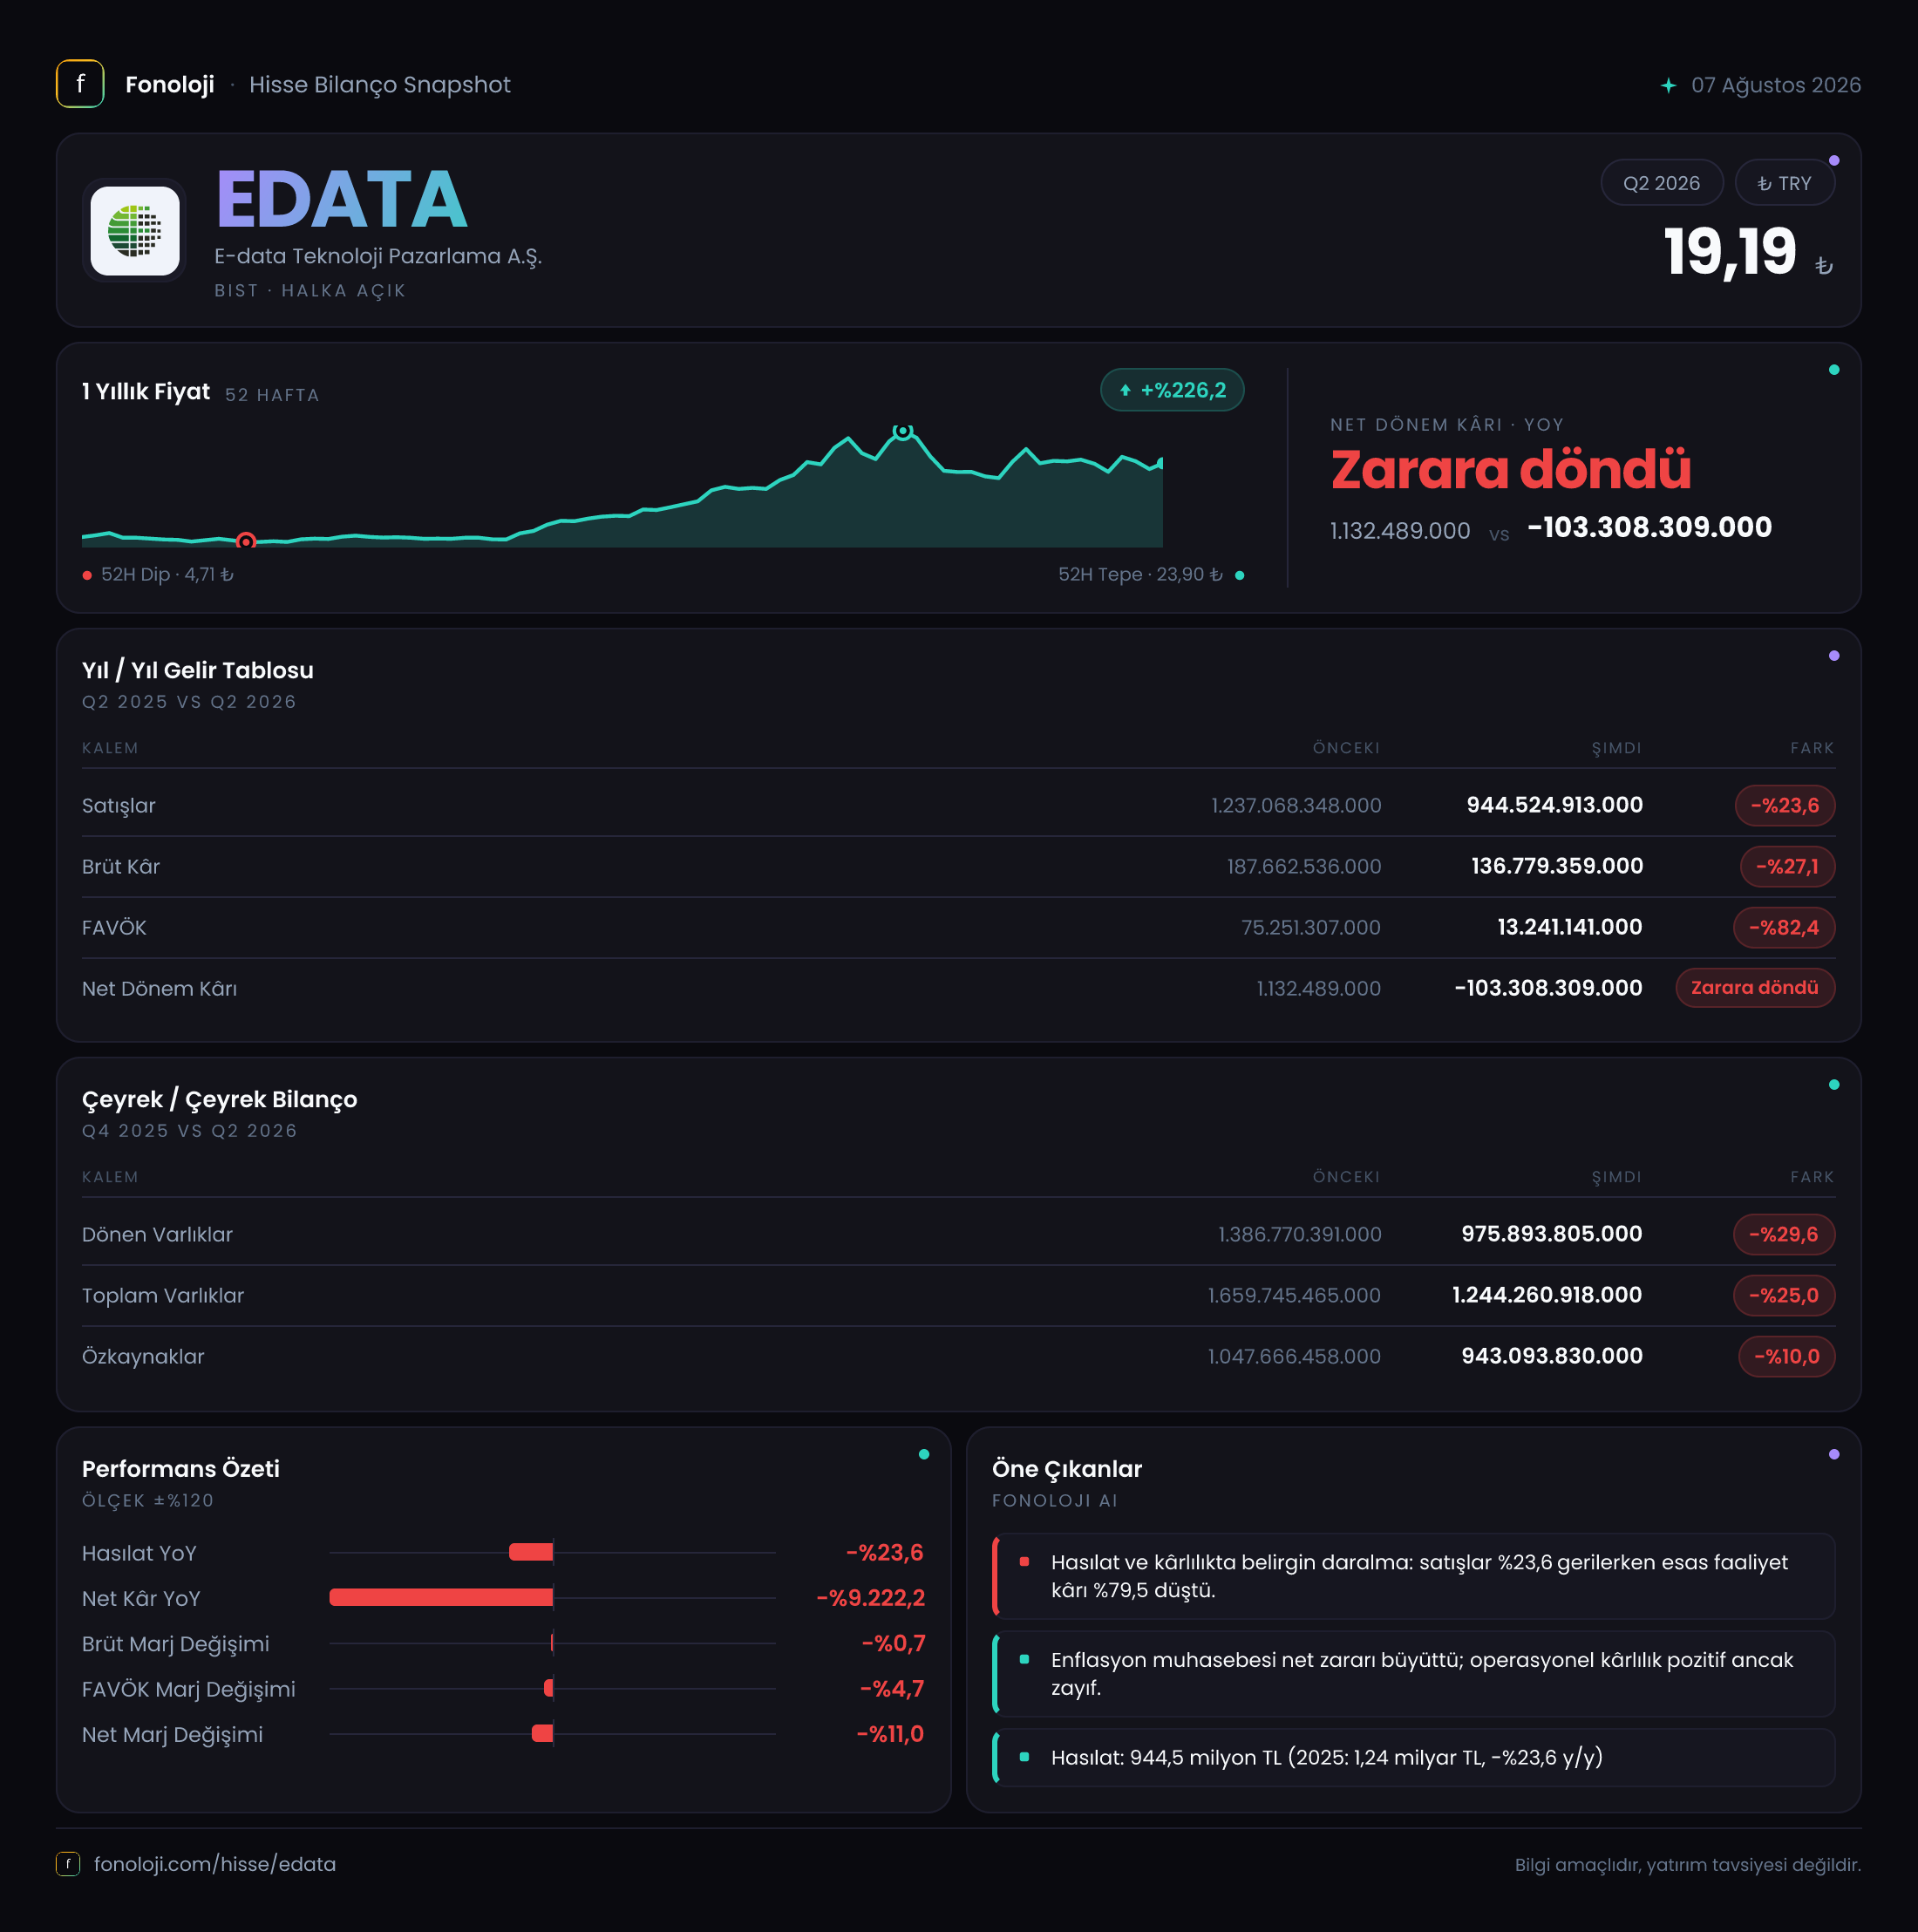1918x1932 pixels.
Task: Click the FAVÖK value 13.241.141.000
Action: point(1569,927)
